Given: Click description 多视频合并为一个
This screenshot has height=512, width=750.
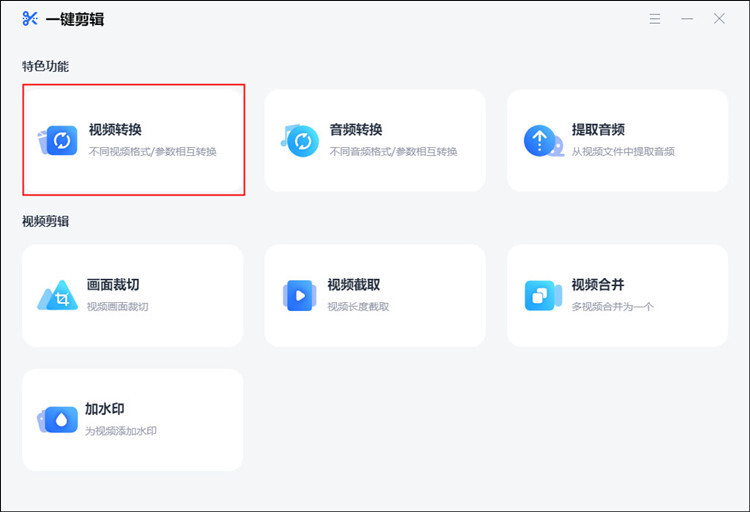Looking at the screenshot, I should (612, 307).
